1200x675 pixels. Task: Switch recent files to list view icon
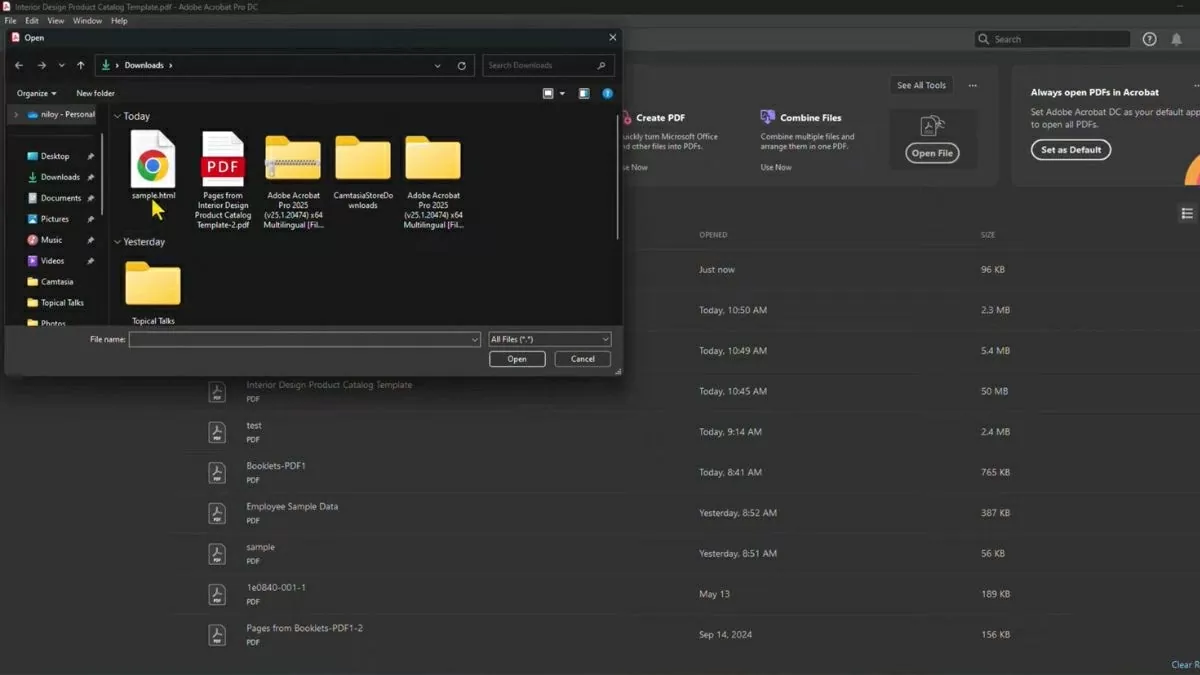(x=1187, y=214)
